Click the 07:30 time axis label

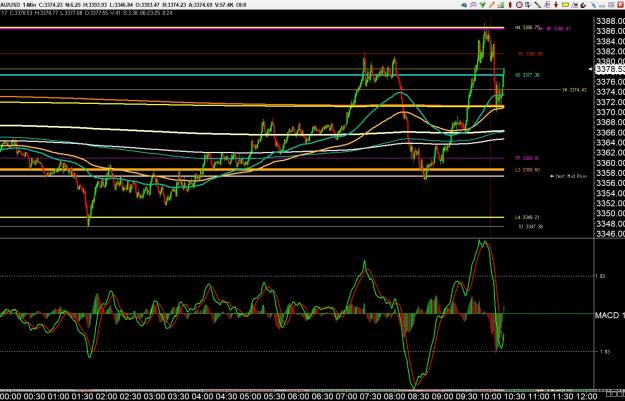pyautogui.click(x=371, y=397)
